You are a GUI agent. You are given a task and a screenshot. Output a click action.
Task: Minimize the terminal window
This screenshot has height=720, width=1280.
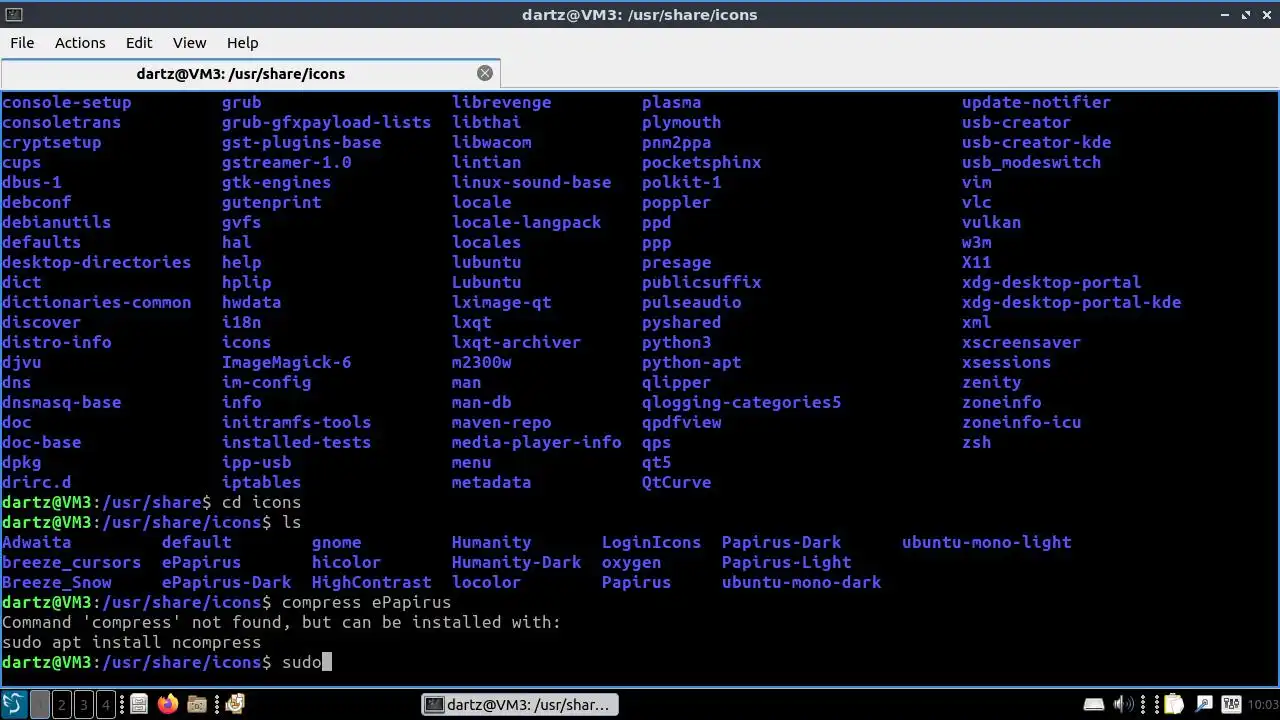pos(1226,14)
